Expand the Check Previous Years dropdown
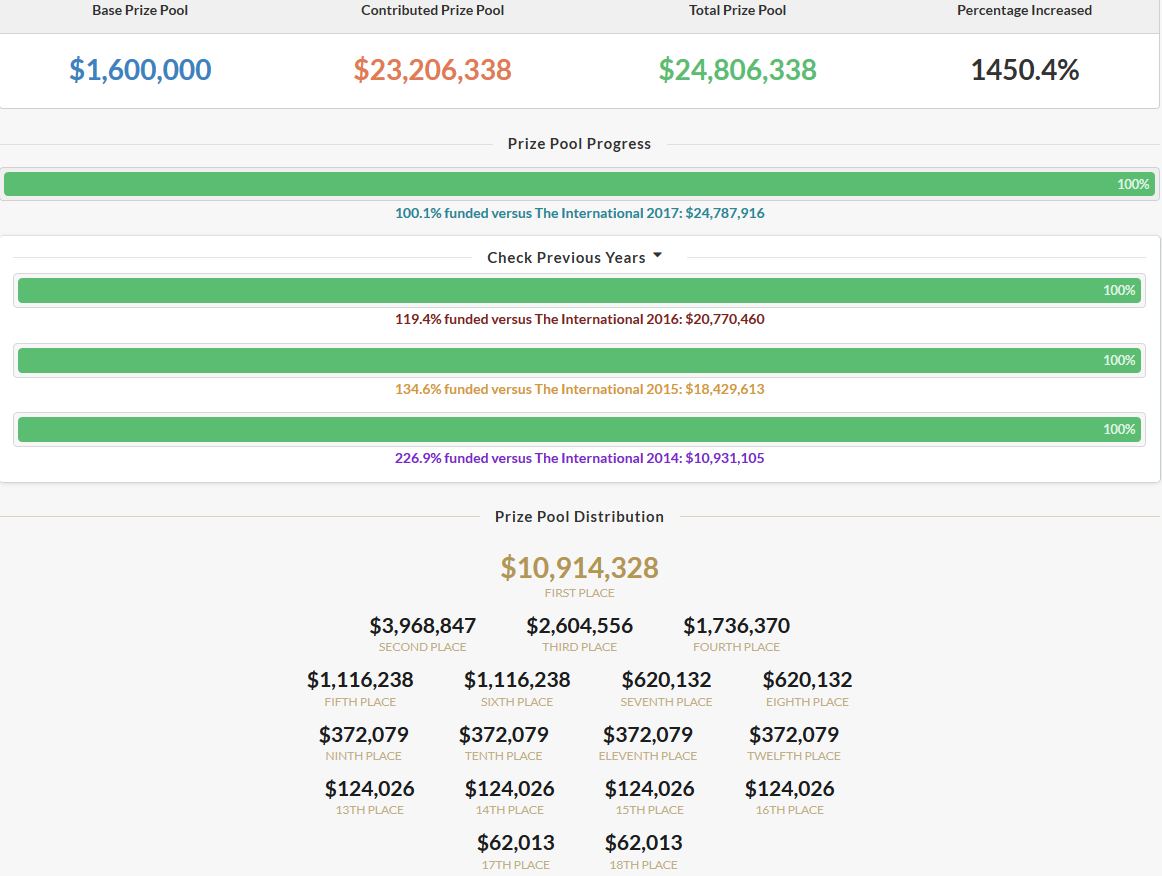This screenshot has height=876, width=1162. point(574,257)
